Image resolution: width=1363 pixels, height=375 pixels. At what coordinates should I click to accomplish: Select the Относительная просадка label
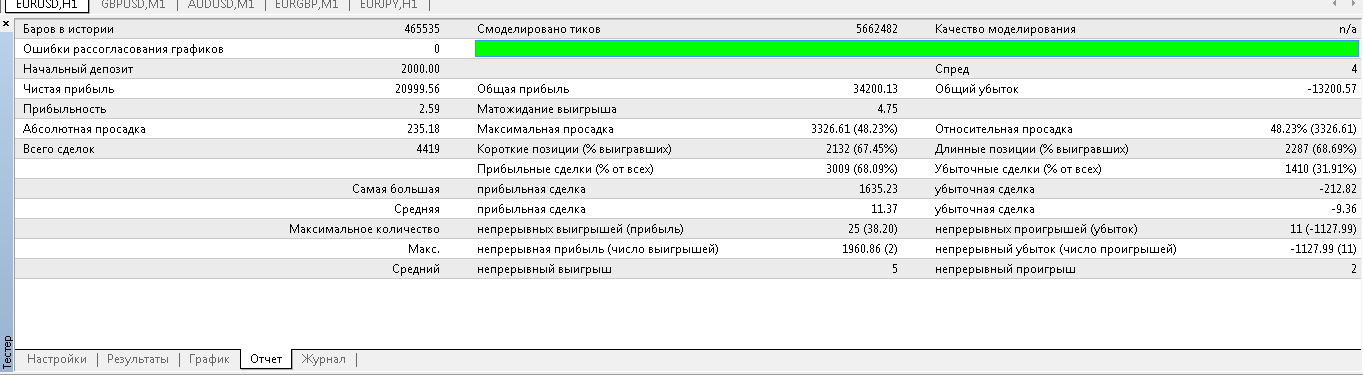[x=1003, y=129]
